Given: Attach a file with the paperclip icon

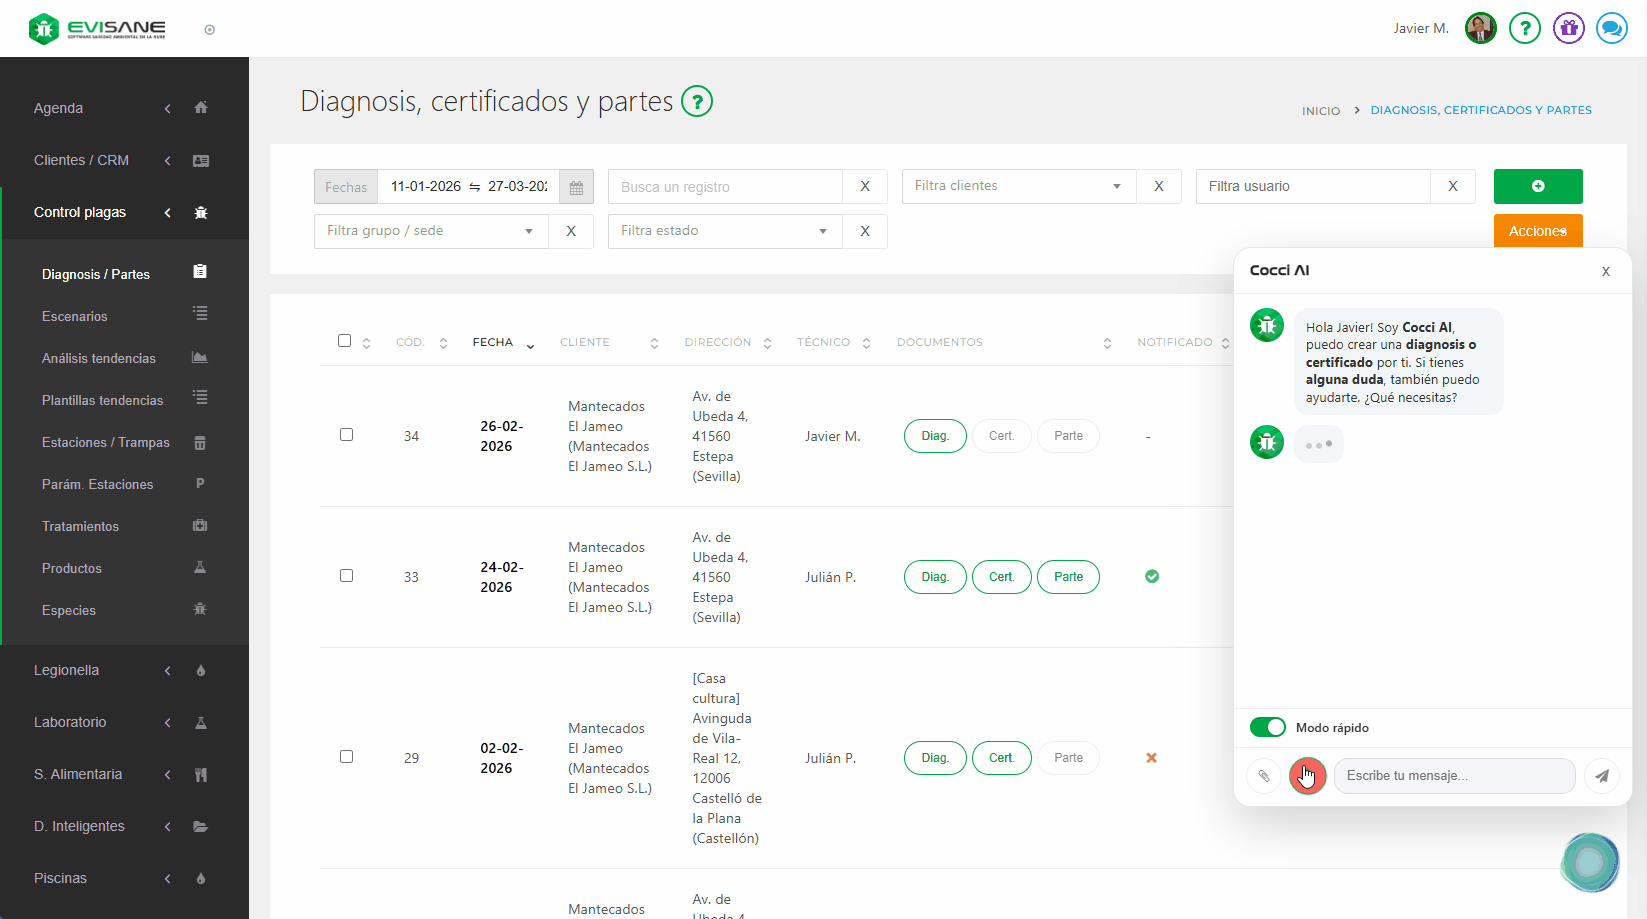Looking at the screenshot, I should tap(1263, 776).
